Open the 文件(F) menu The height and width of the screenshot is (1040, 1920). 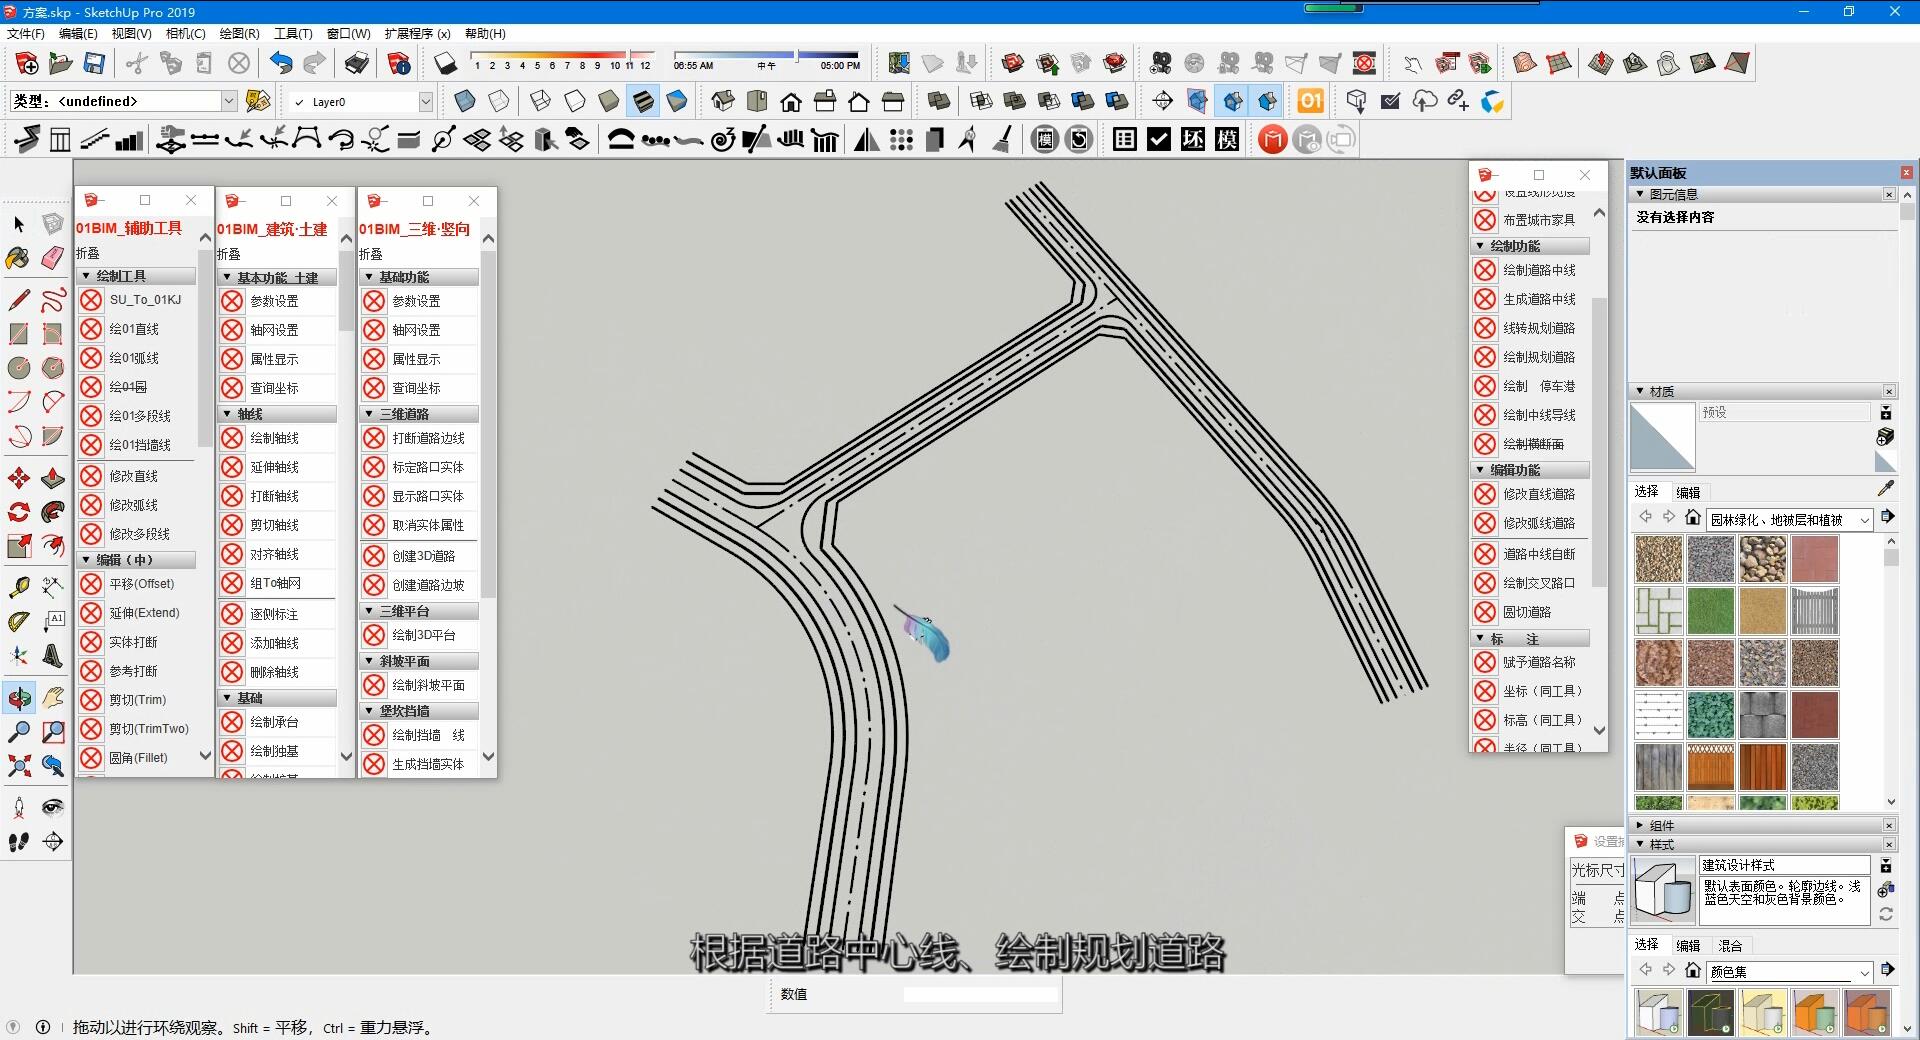pyautogui.click(x=26, y=34)
